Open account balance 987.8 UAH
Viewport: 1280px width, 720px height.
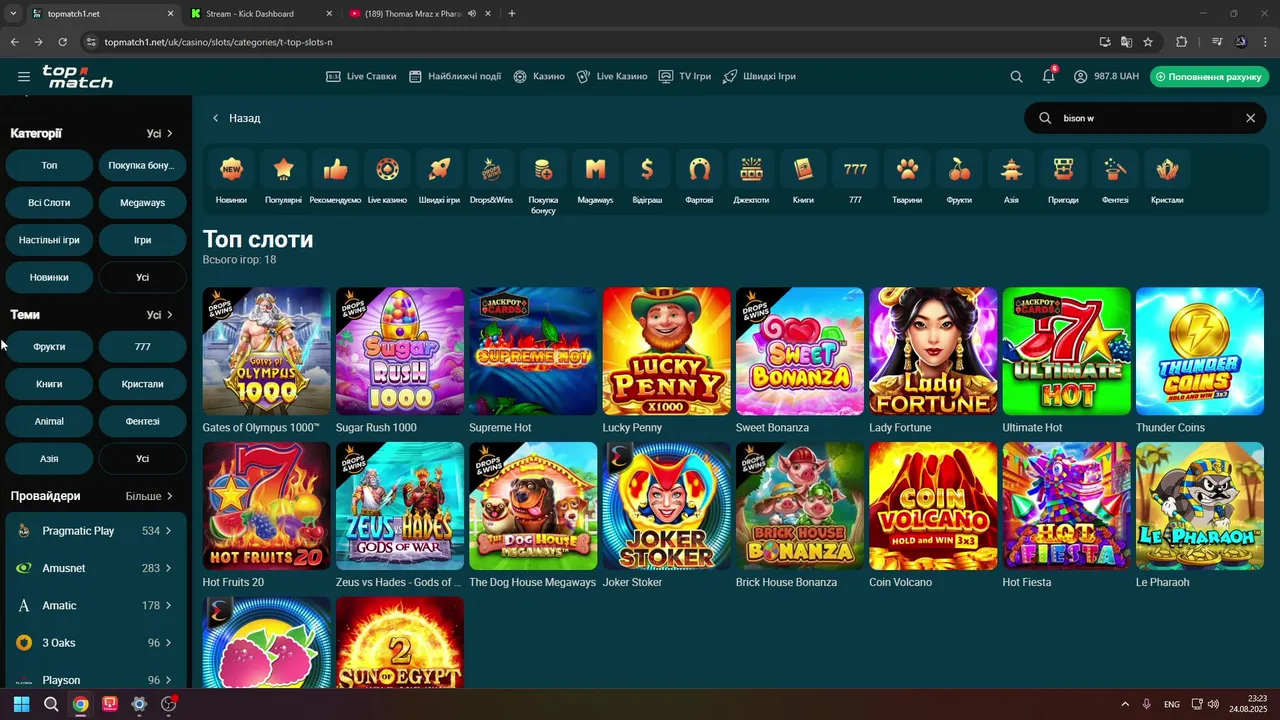click(1106, 76)
